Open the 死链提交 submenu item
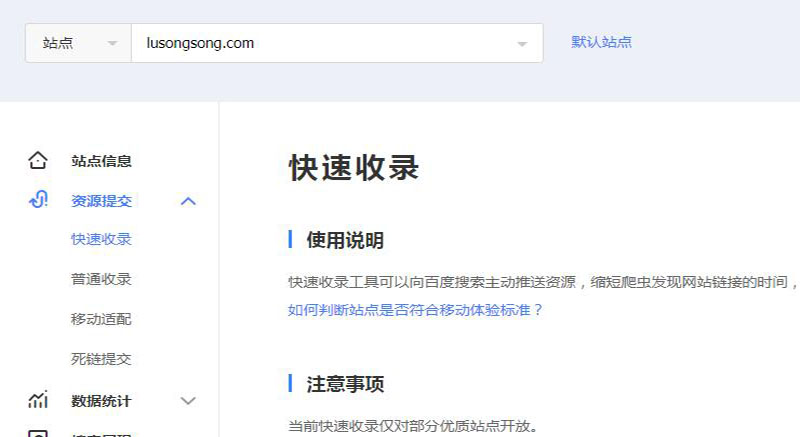The height and width of the screenshot is (437, 800). pos(101,359)
